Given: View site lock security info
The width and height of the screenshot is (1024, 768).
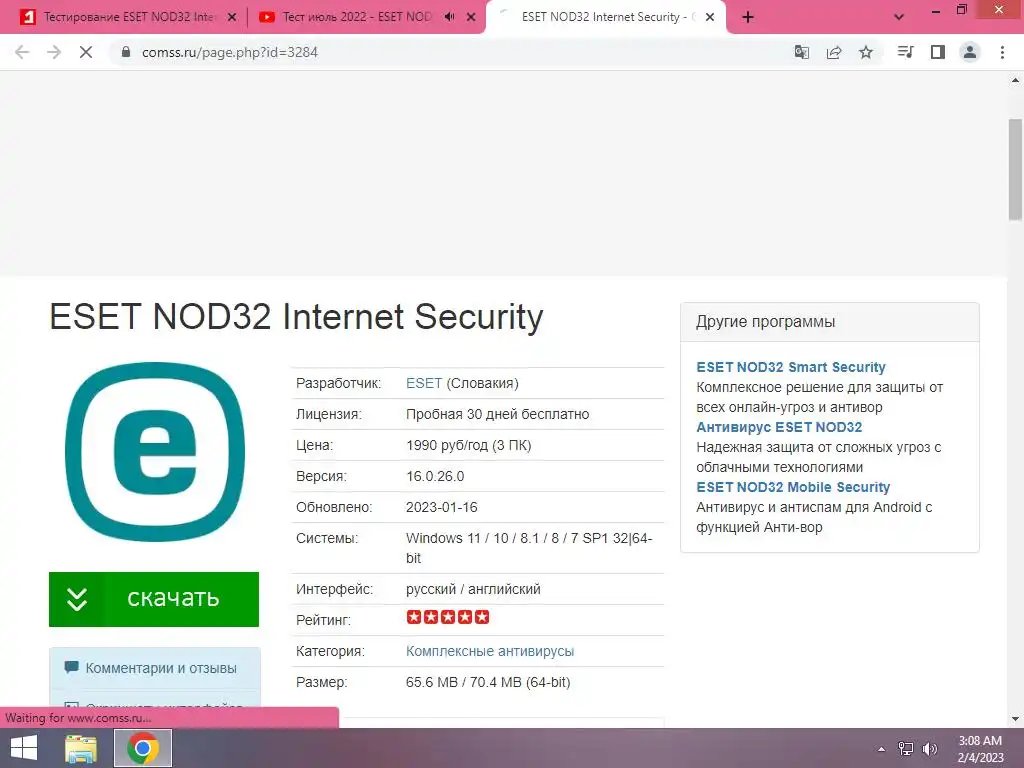Looking at the screenshot, I should coord(126,52).
